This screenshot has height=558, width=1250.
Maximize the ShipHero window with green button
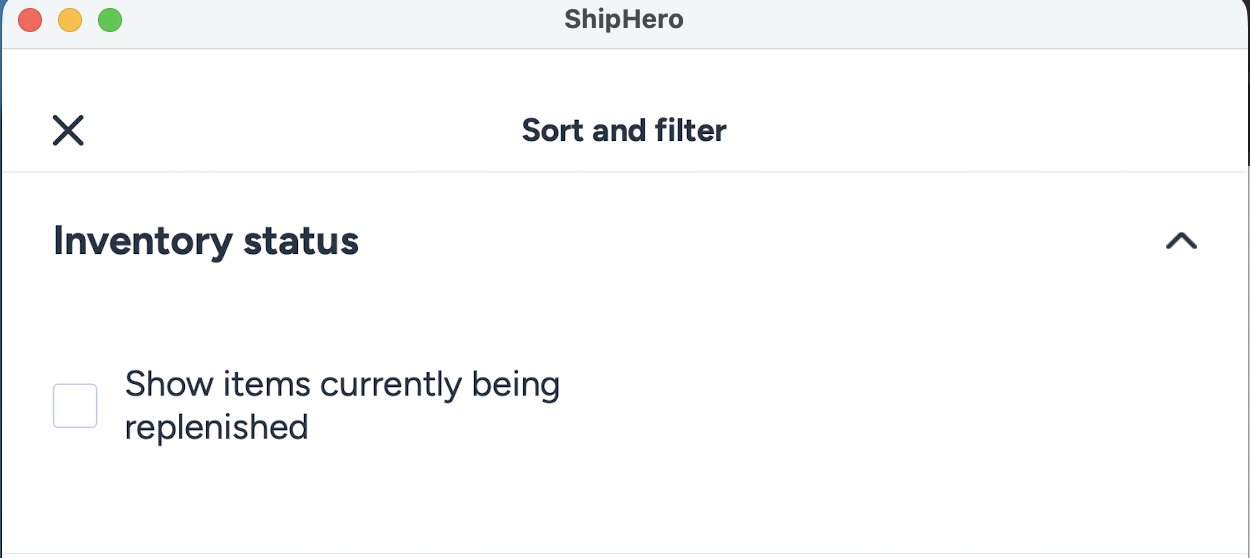coord(110,20)
